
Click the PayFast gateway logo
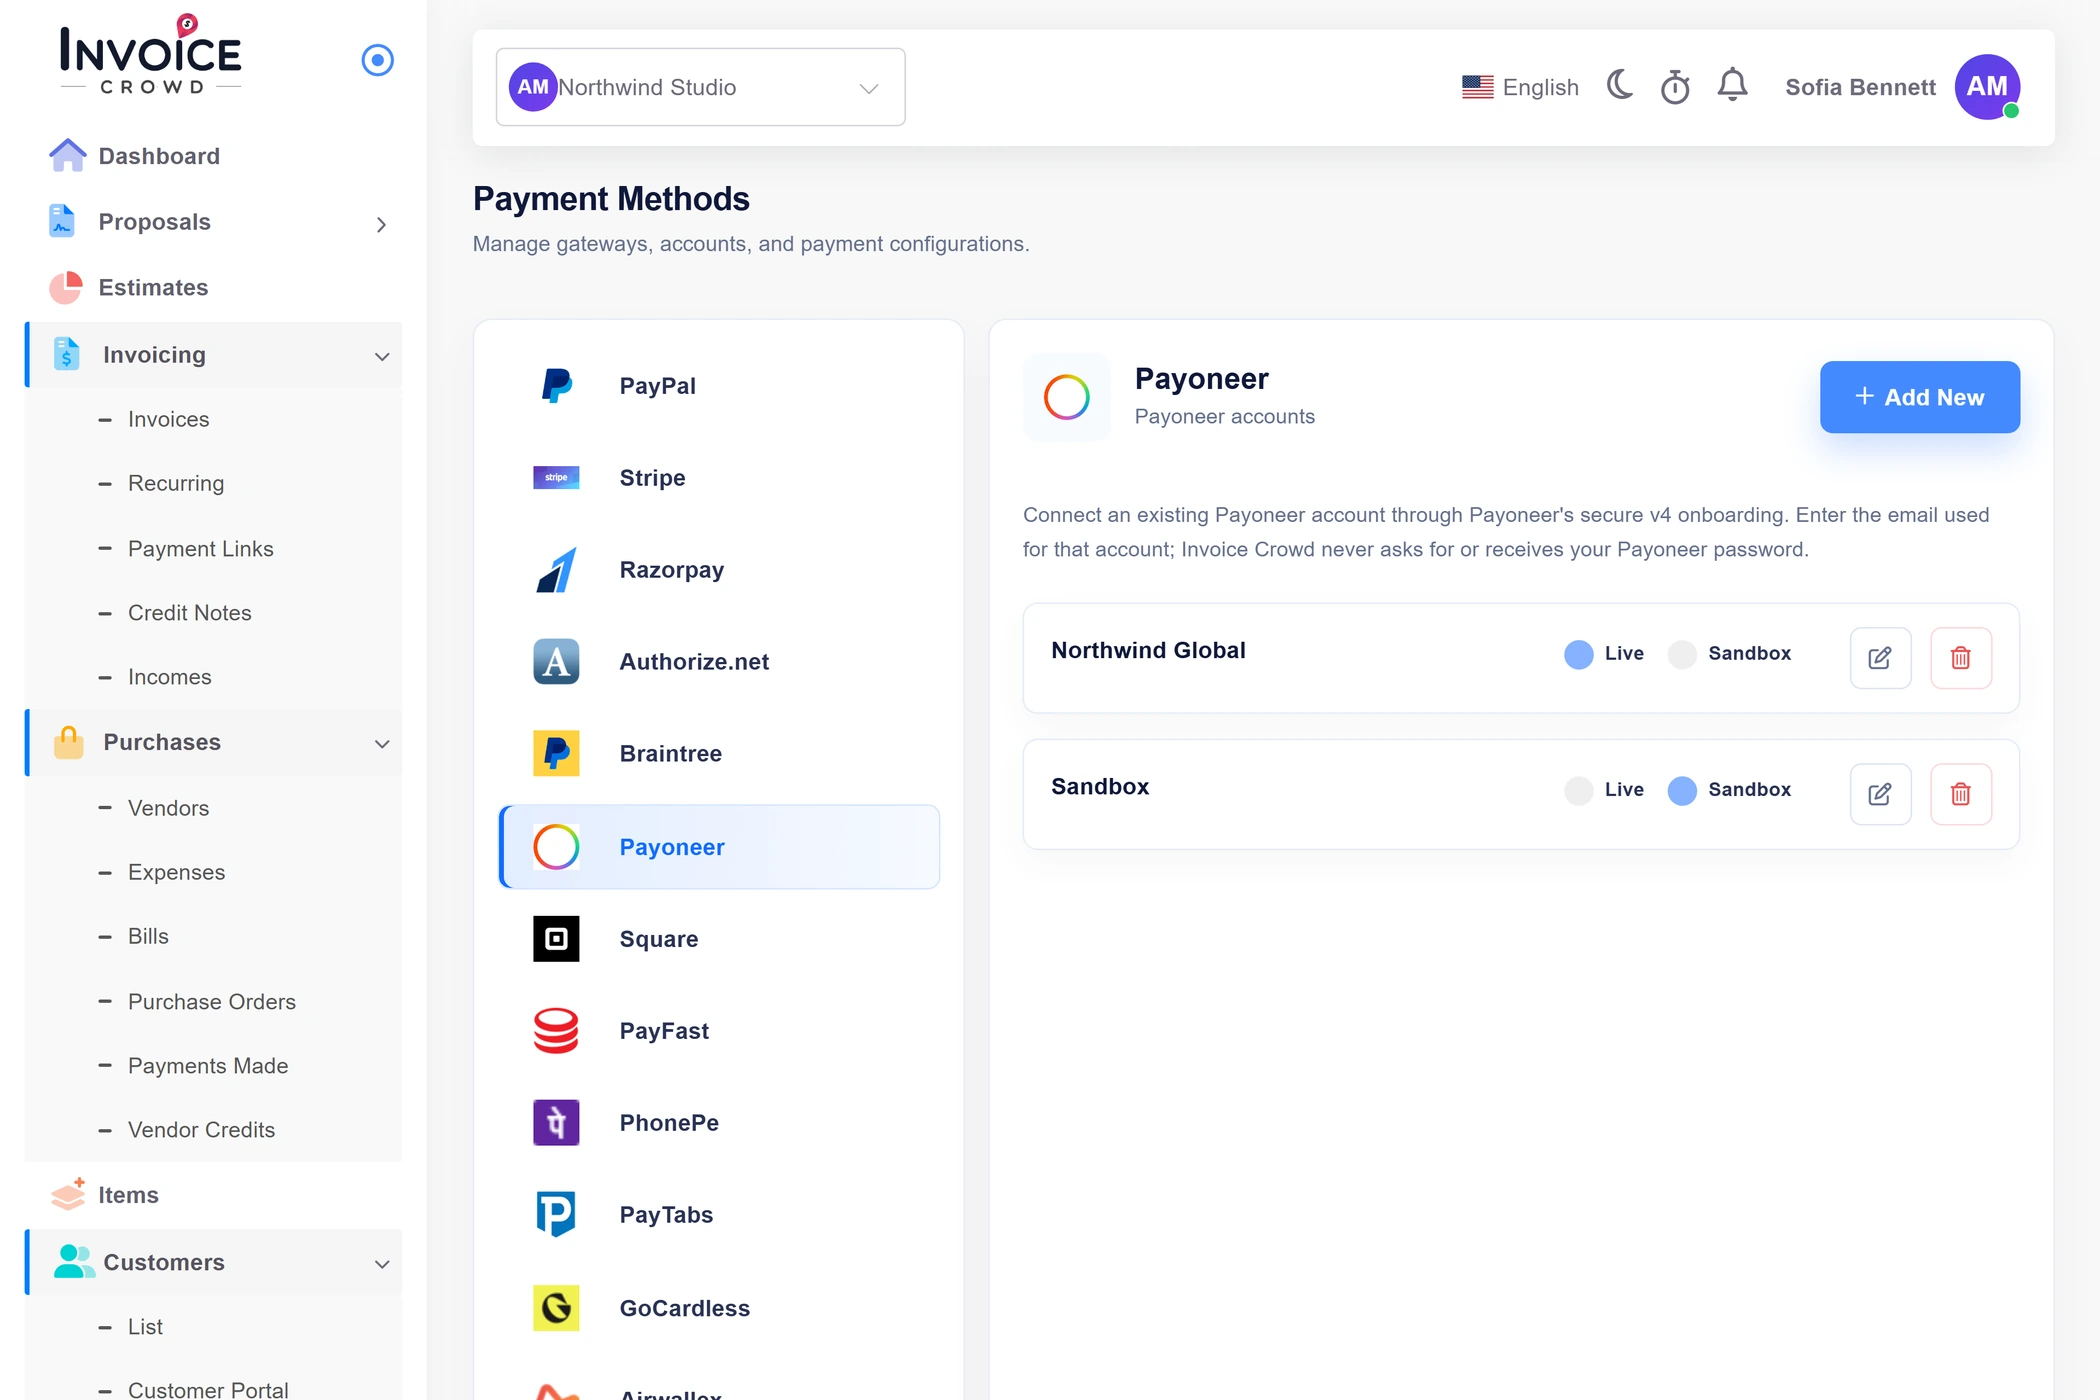coord(556,1030)
